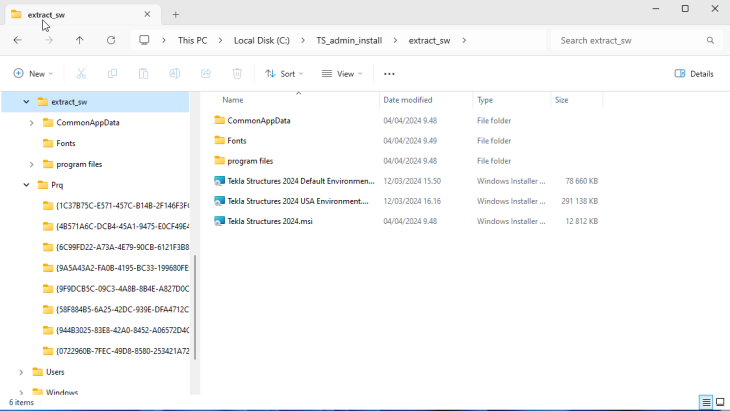The image size is (730, 411).
Task: Open the See more ellipsis menu
Action: click(389, 74)
